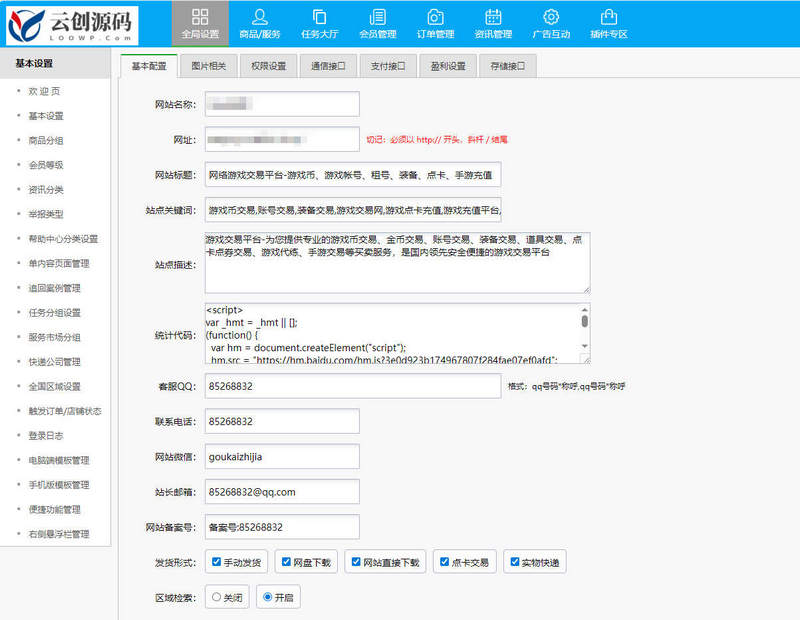Select the 关闭 radio for 区域检索
Image resolution: width=800 pixels, height=620 pixels.
216,597
